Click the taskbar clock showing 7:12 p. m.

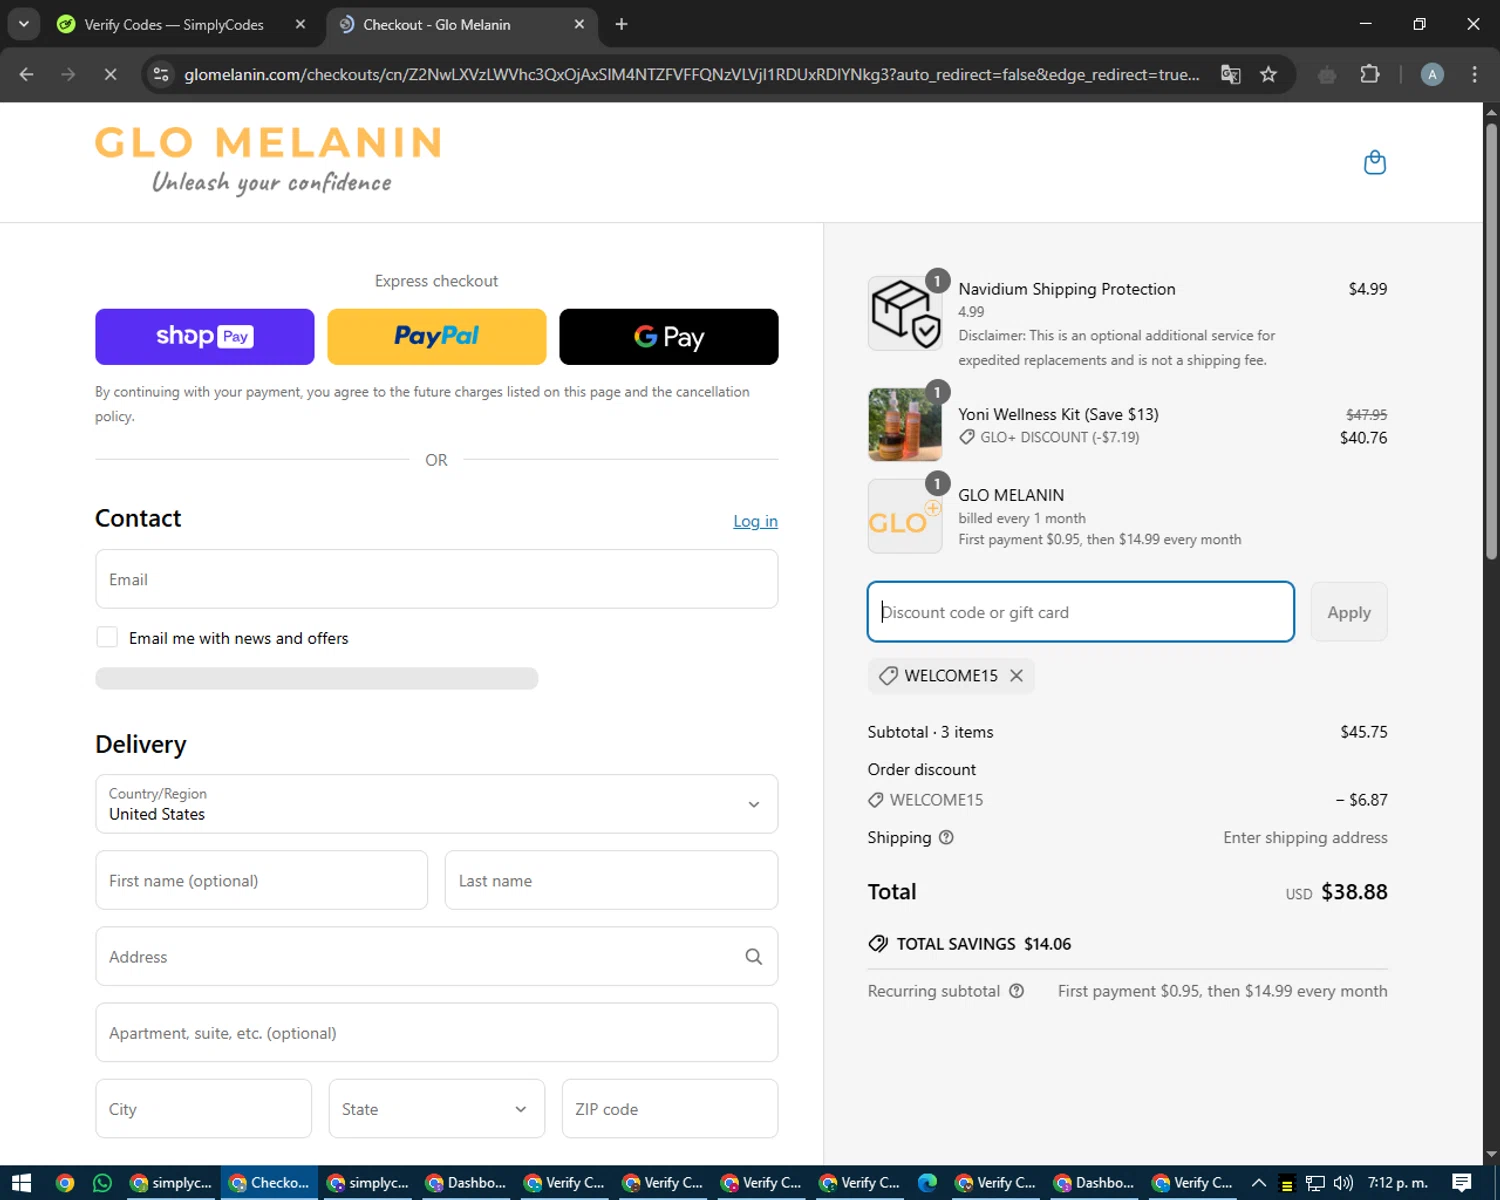(1398, 1183)
